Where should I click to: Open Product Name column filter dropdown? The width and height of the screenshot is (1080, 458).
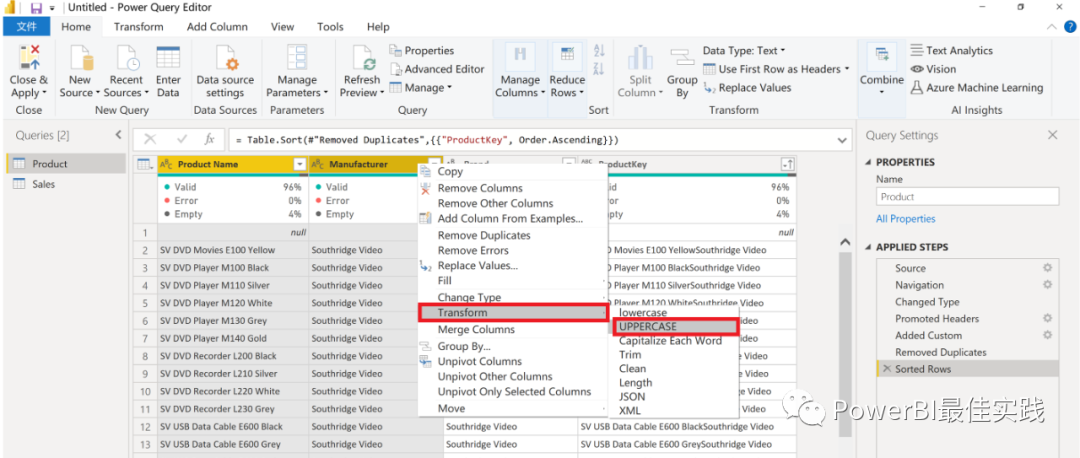(299, 164)
